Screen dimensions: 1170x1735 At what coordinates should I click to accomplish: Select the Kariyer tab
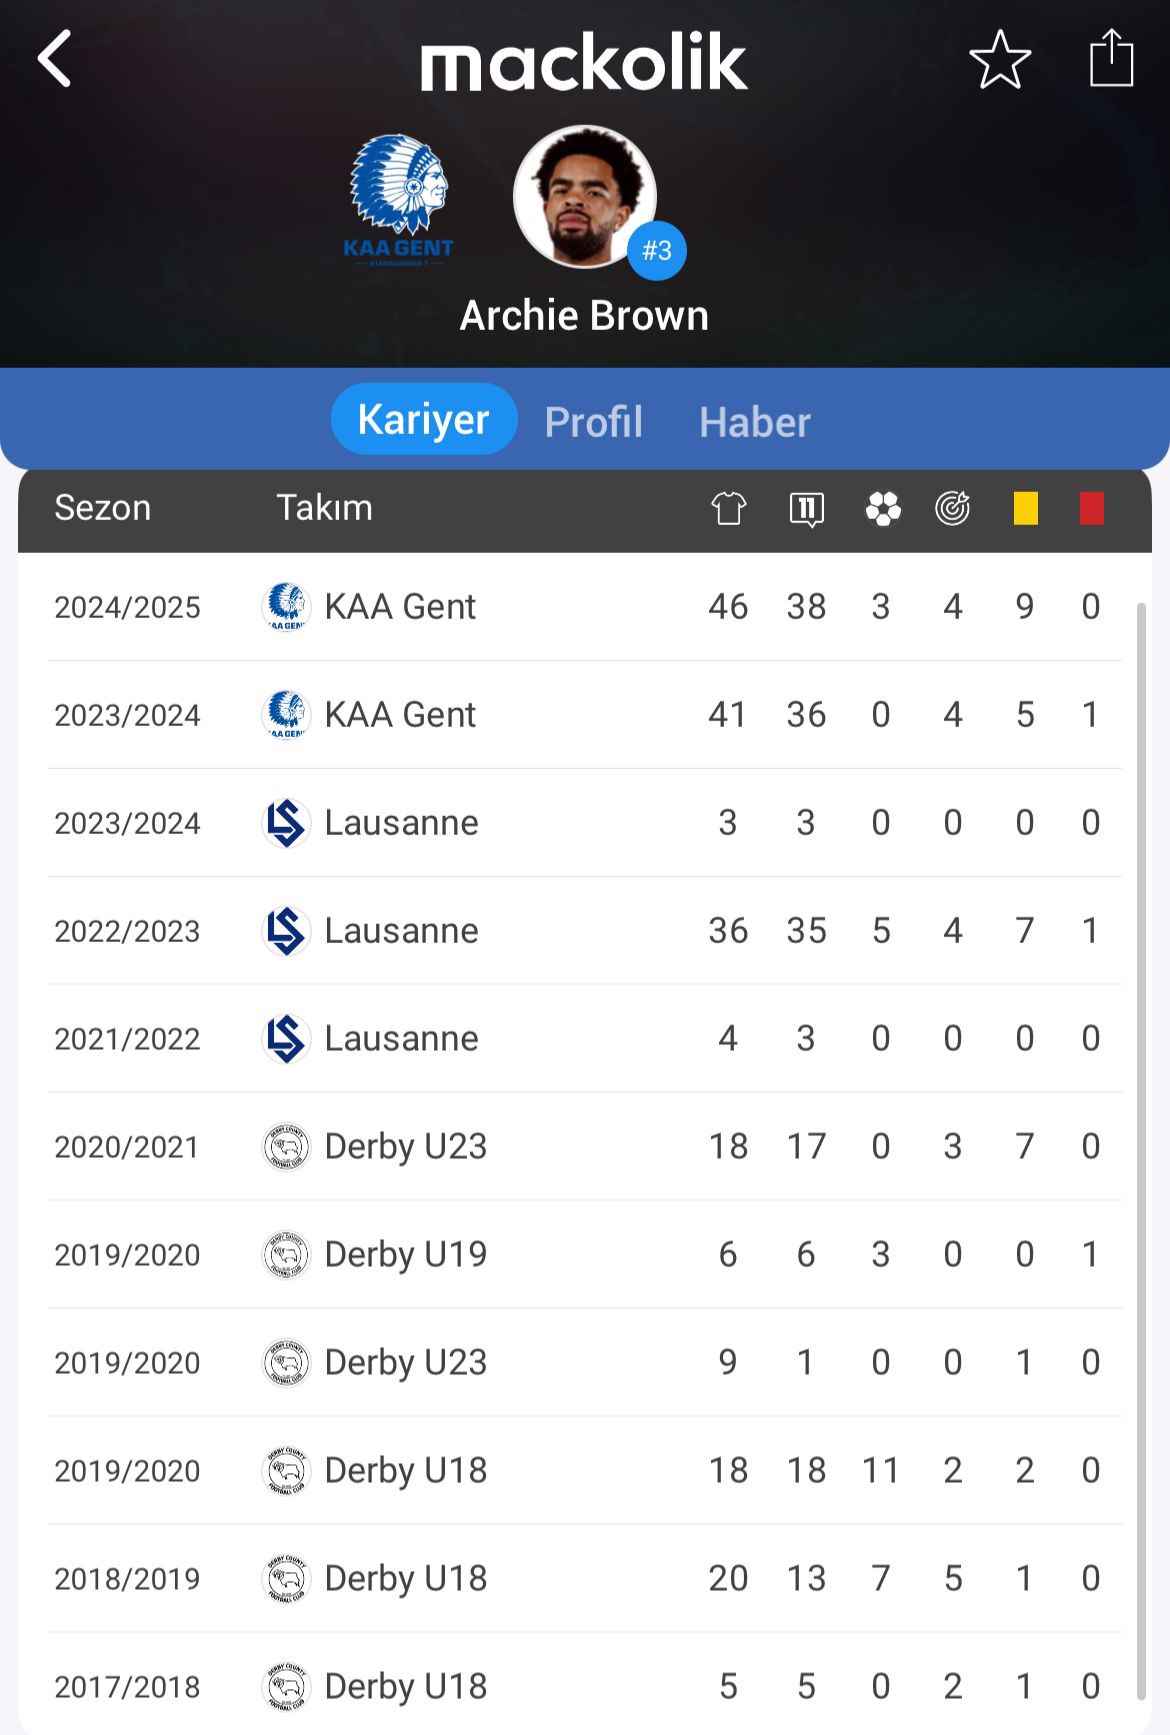point(424,419)
